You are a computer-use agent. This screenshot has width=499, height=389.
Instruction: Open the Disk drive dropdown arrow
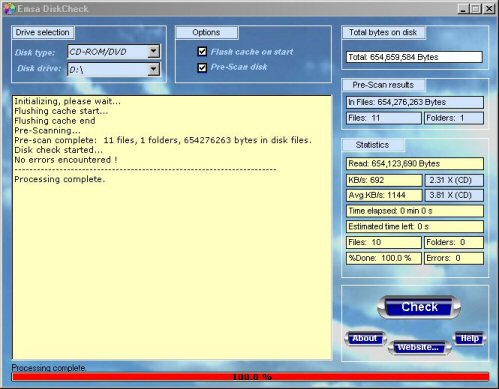153,69
